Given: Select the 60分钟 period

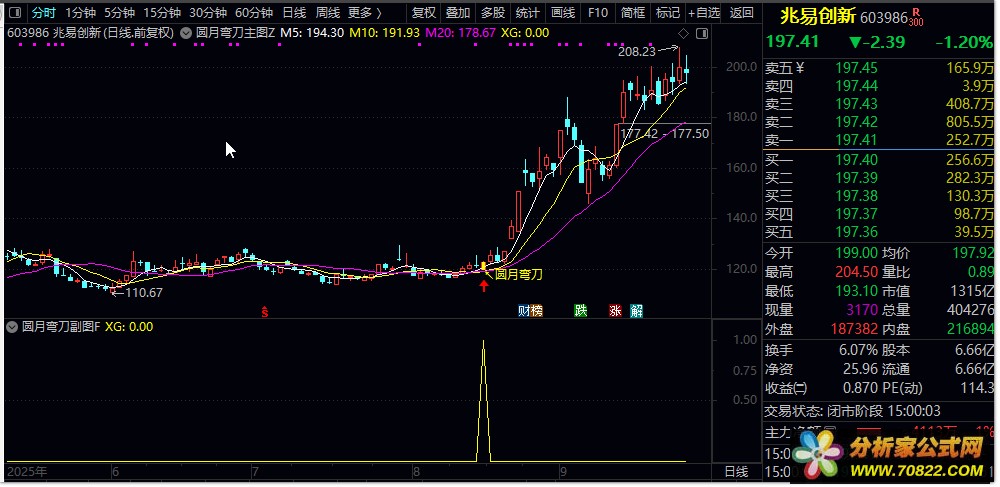Looking at the screenshot, I should pos(254,12).
